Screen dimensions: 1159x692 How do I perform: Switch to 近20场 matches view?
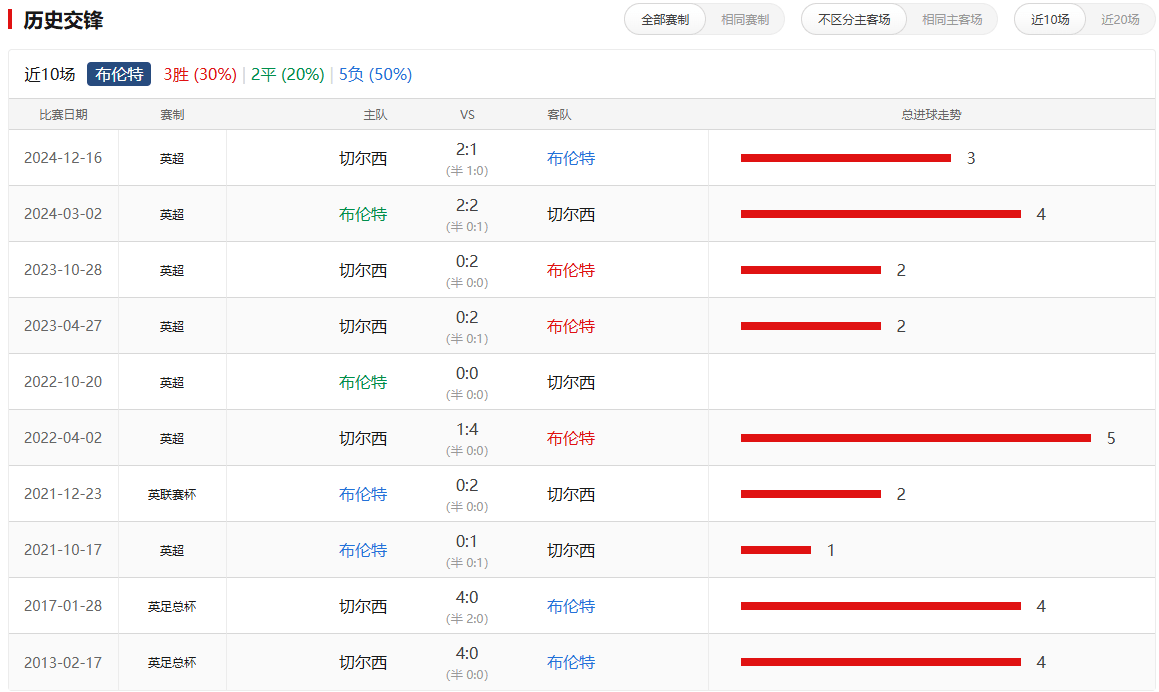[1120, 20]
